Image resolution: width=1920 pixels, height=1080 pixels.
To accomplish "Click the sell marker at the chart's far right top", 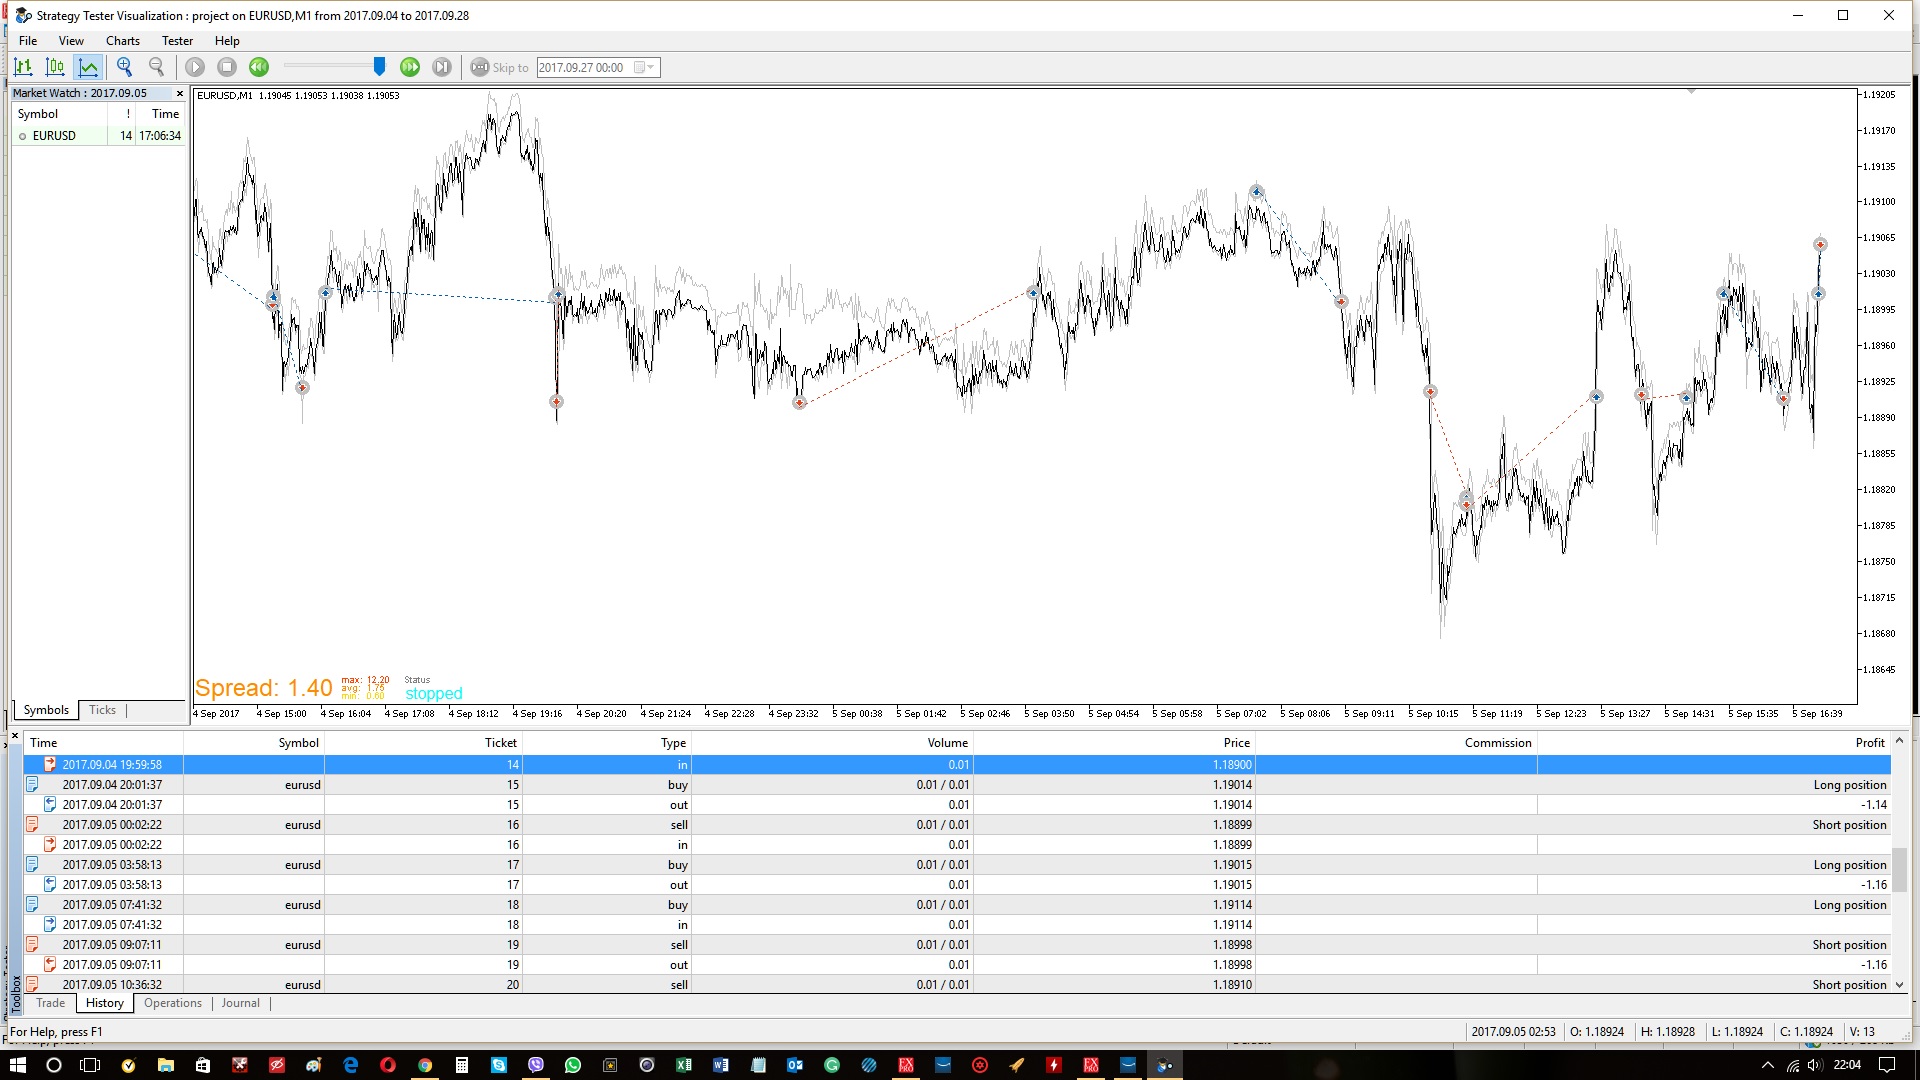I will [1820, 245].
